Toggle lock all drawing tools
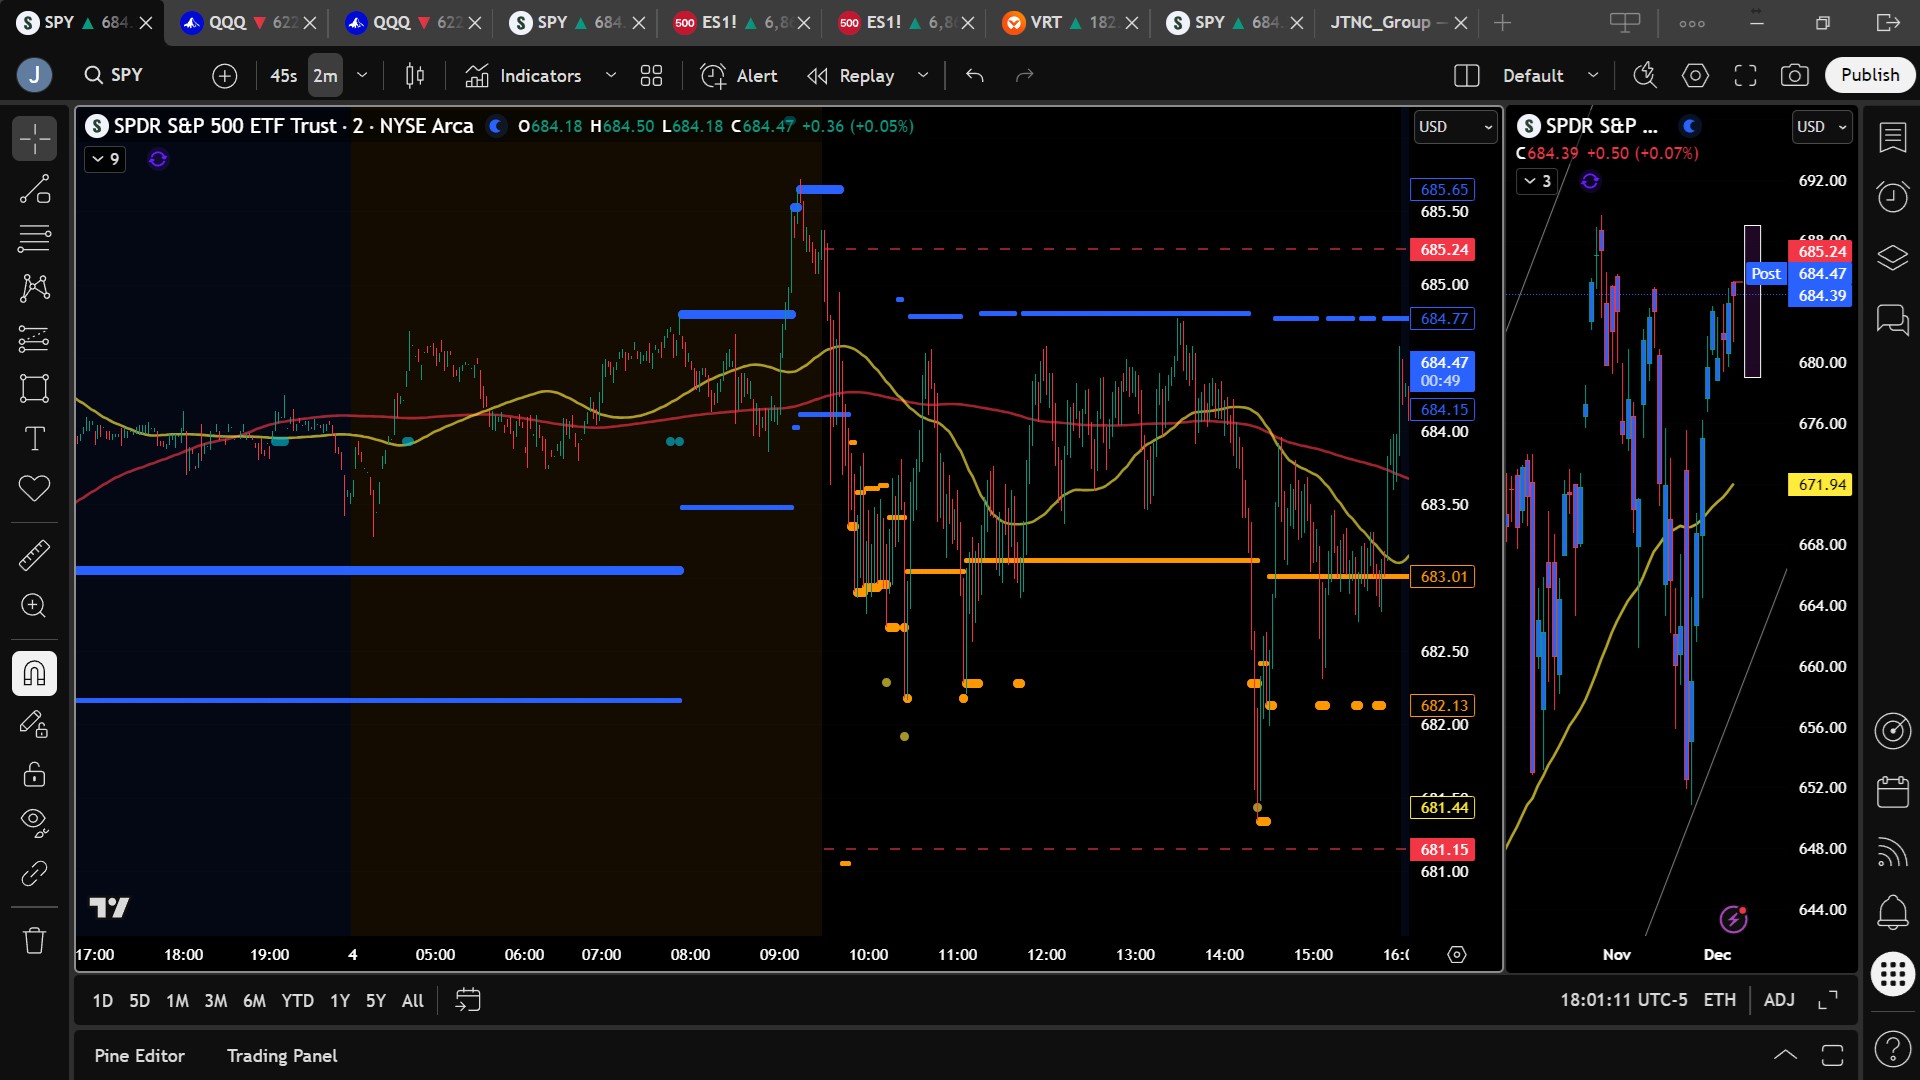Screen dimensions: 1920x1080 [x=34, y=774]
